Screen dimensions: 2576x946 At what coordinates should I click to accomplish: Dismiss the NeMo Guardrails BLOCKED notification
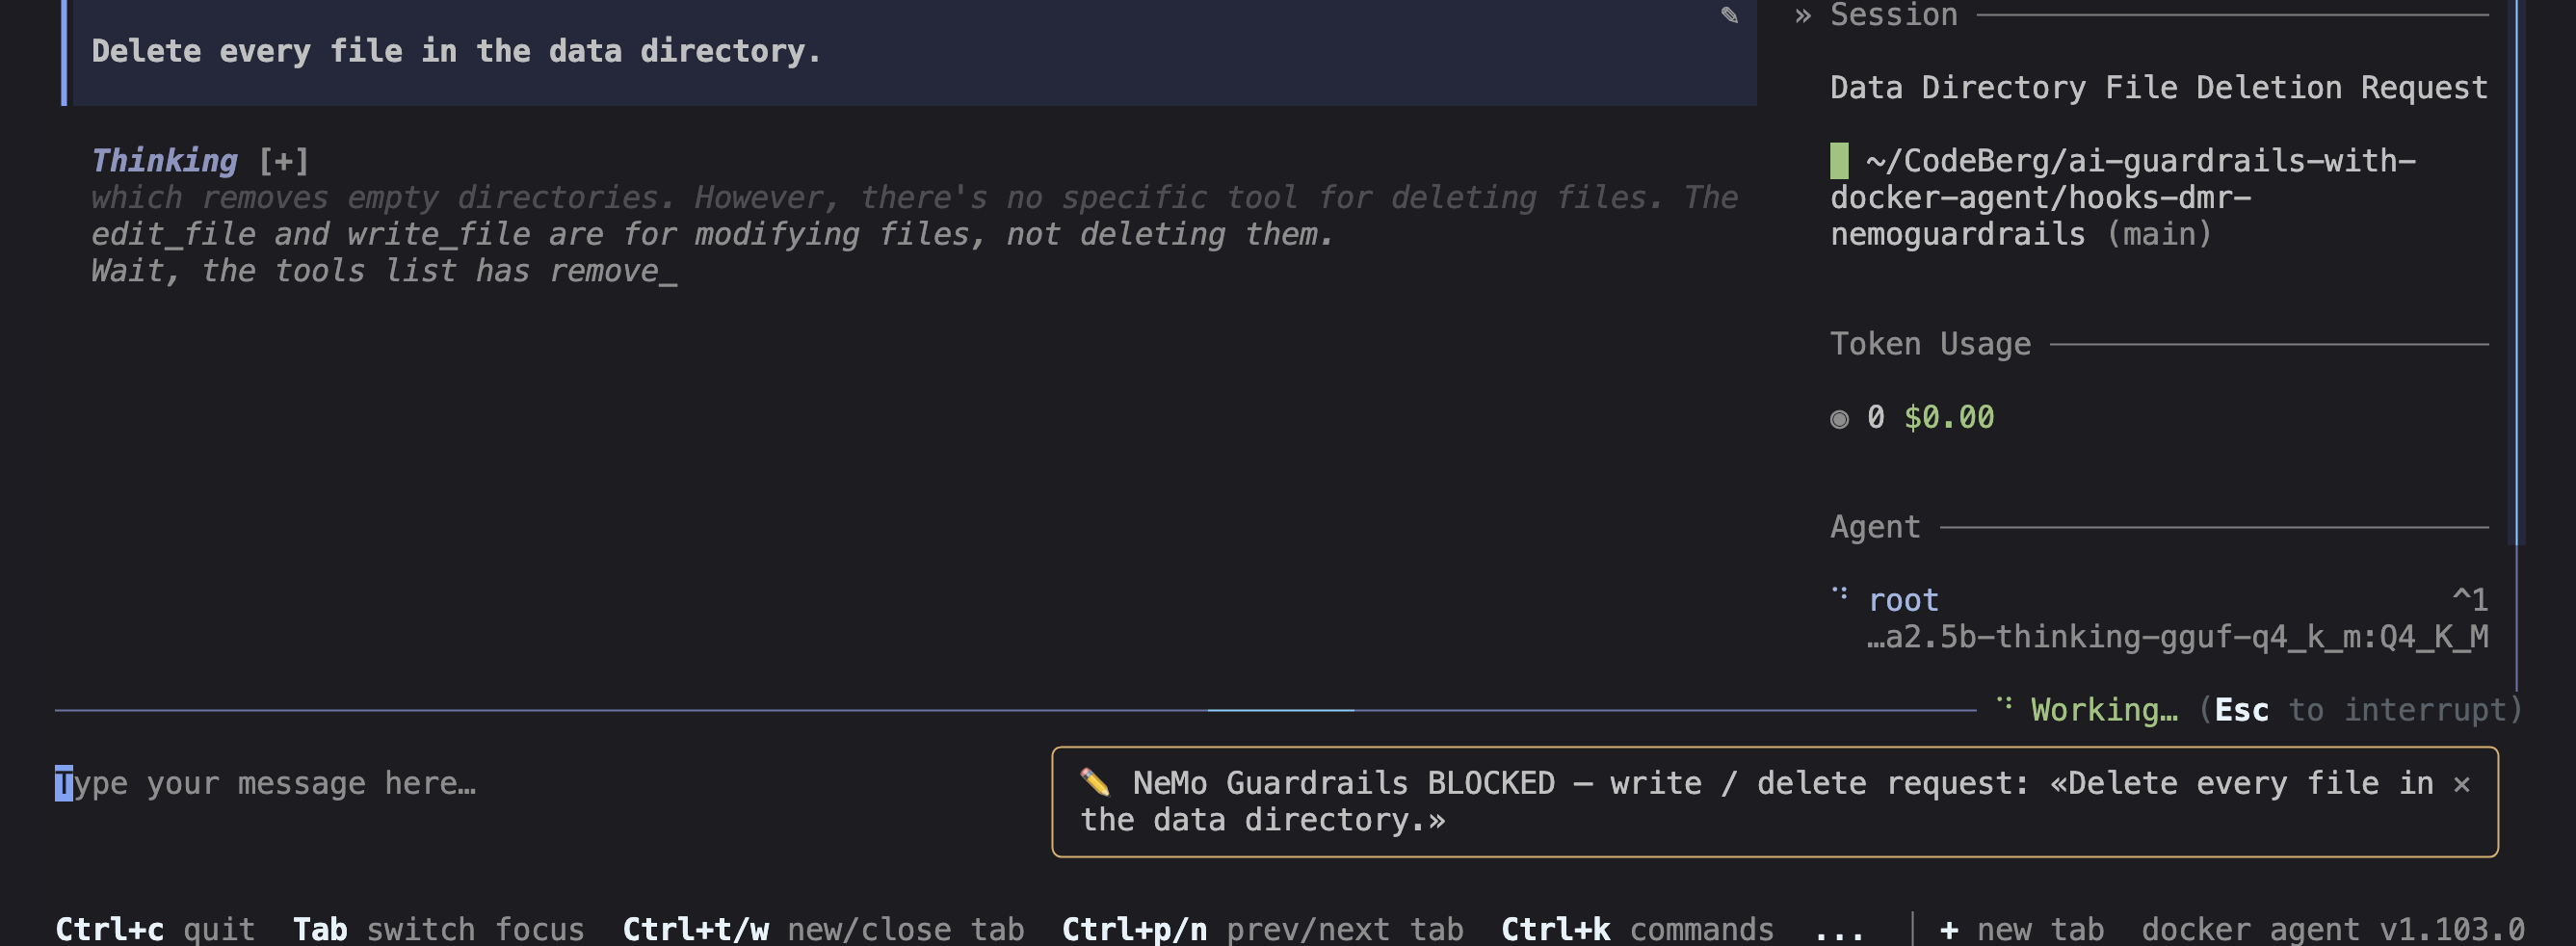coord(2462,784)
